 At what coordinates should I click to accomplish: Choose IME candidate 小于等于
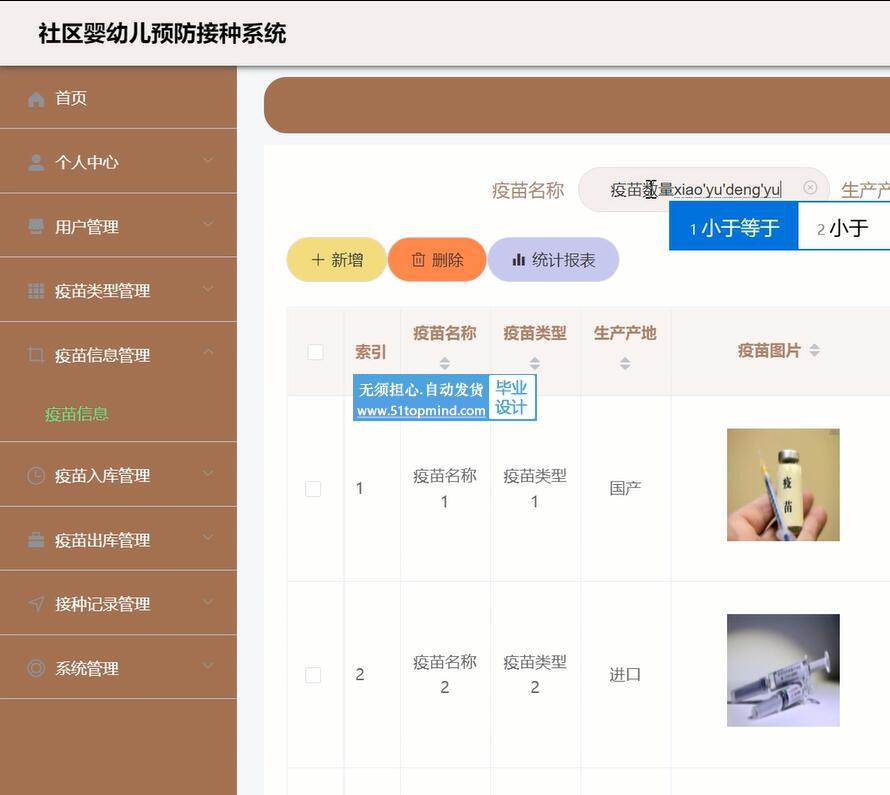(x=733, y=228)
